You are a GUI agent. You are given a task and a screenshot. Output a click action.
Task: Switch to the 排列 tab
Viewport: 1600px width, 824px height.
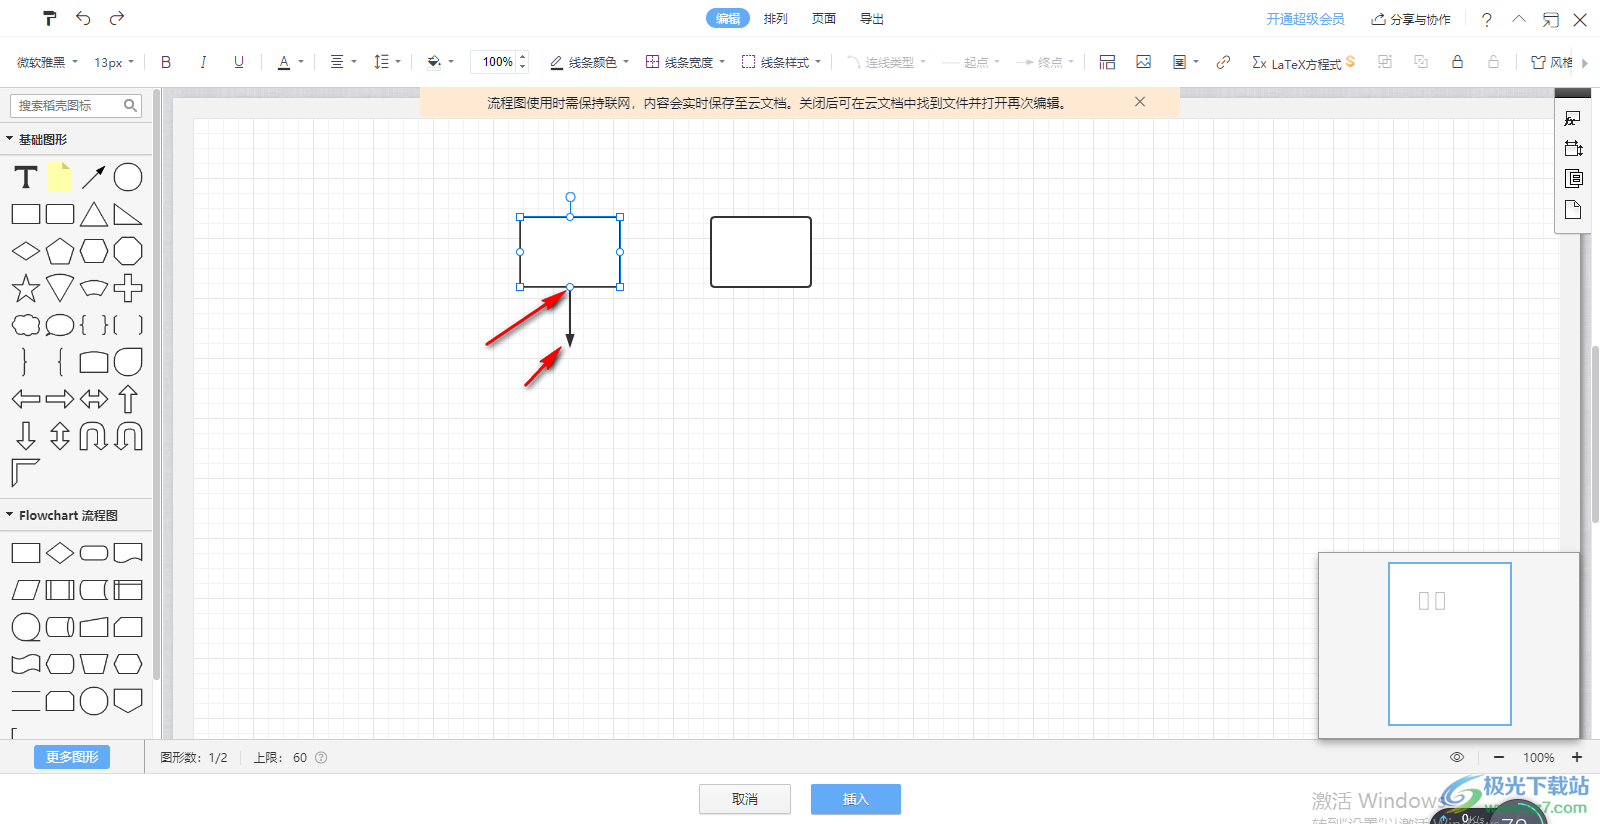click(776, 18)
